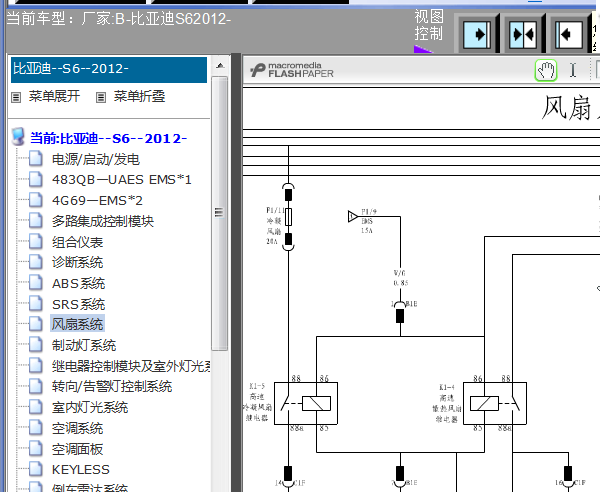Viewport: 600px width, 492px height.
Task: Collapse the menu with 菜单折叠
Action: (139, 96)
